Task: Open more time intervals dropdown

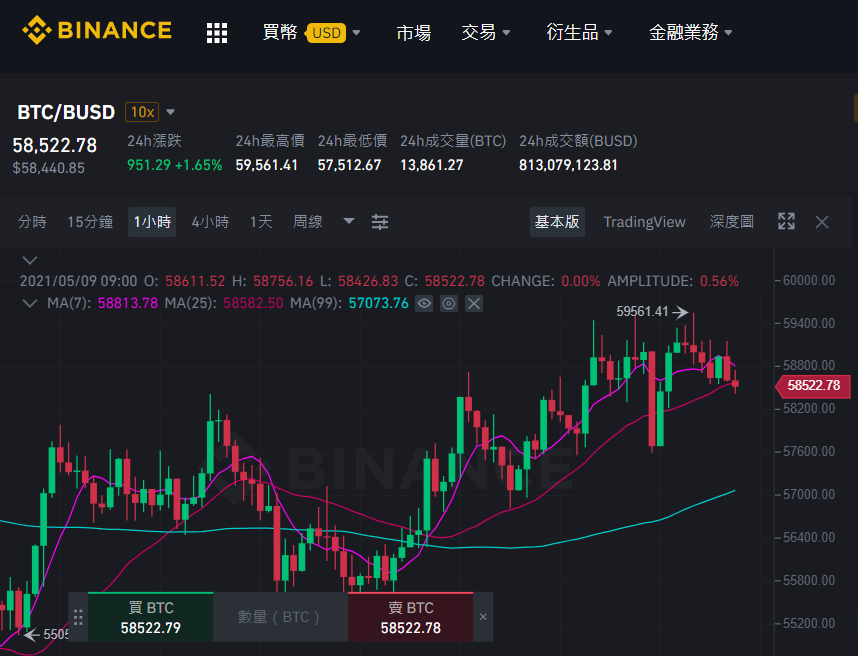Action: 349,222
